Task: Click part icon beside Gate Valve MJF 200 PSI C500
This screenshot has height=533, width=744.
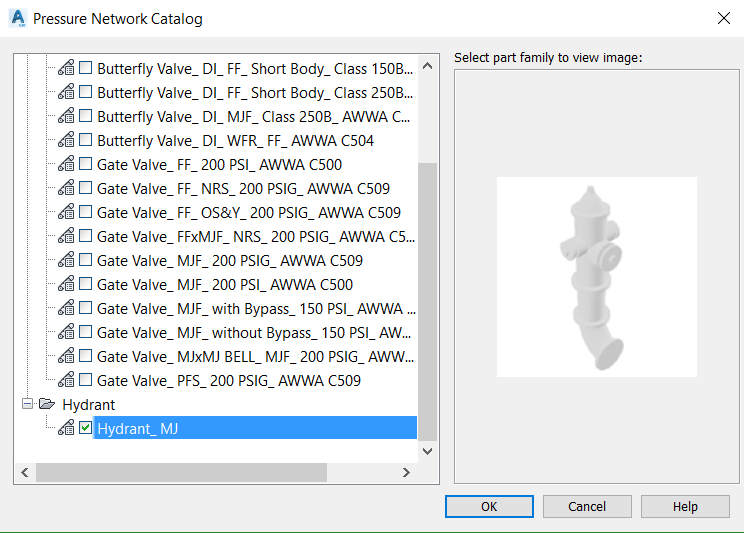Action: 66,284
